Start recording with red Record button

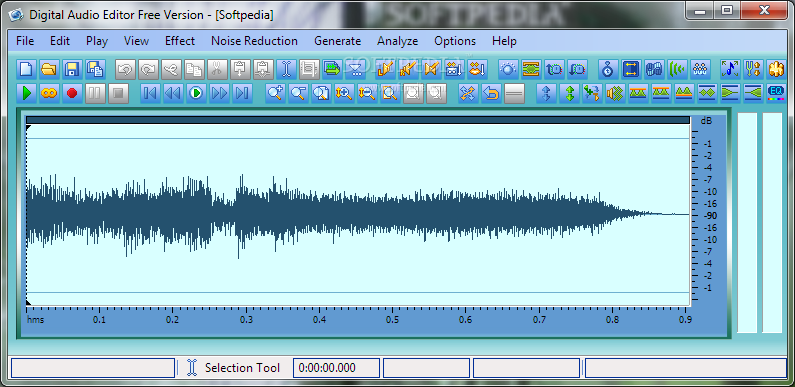72,93
